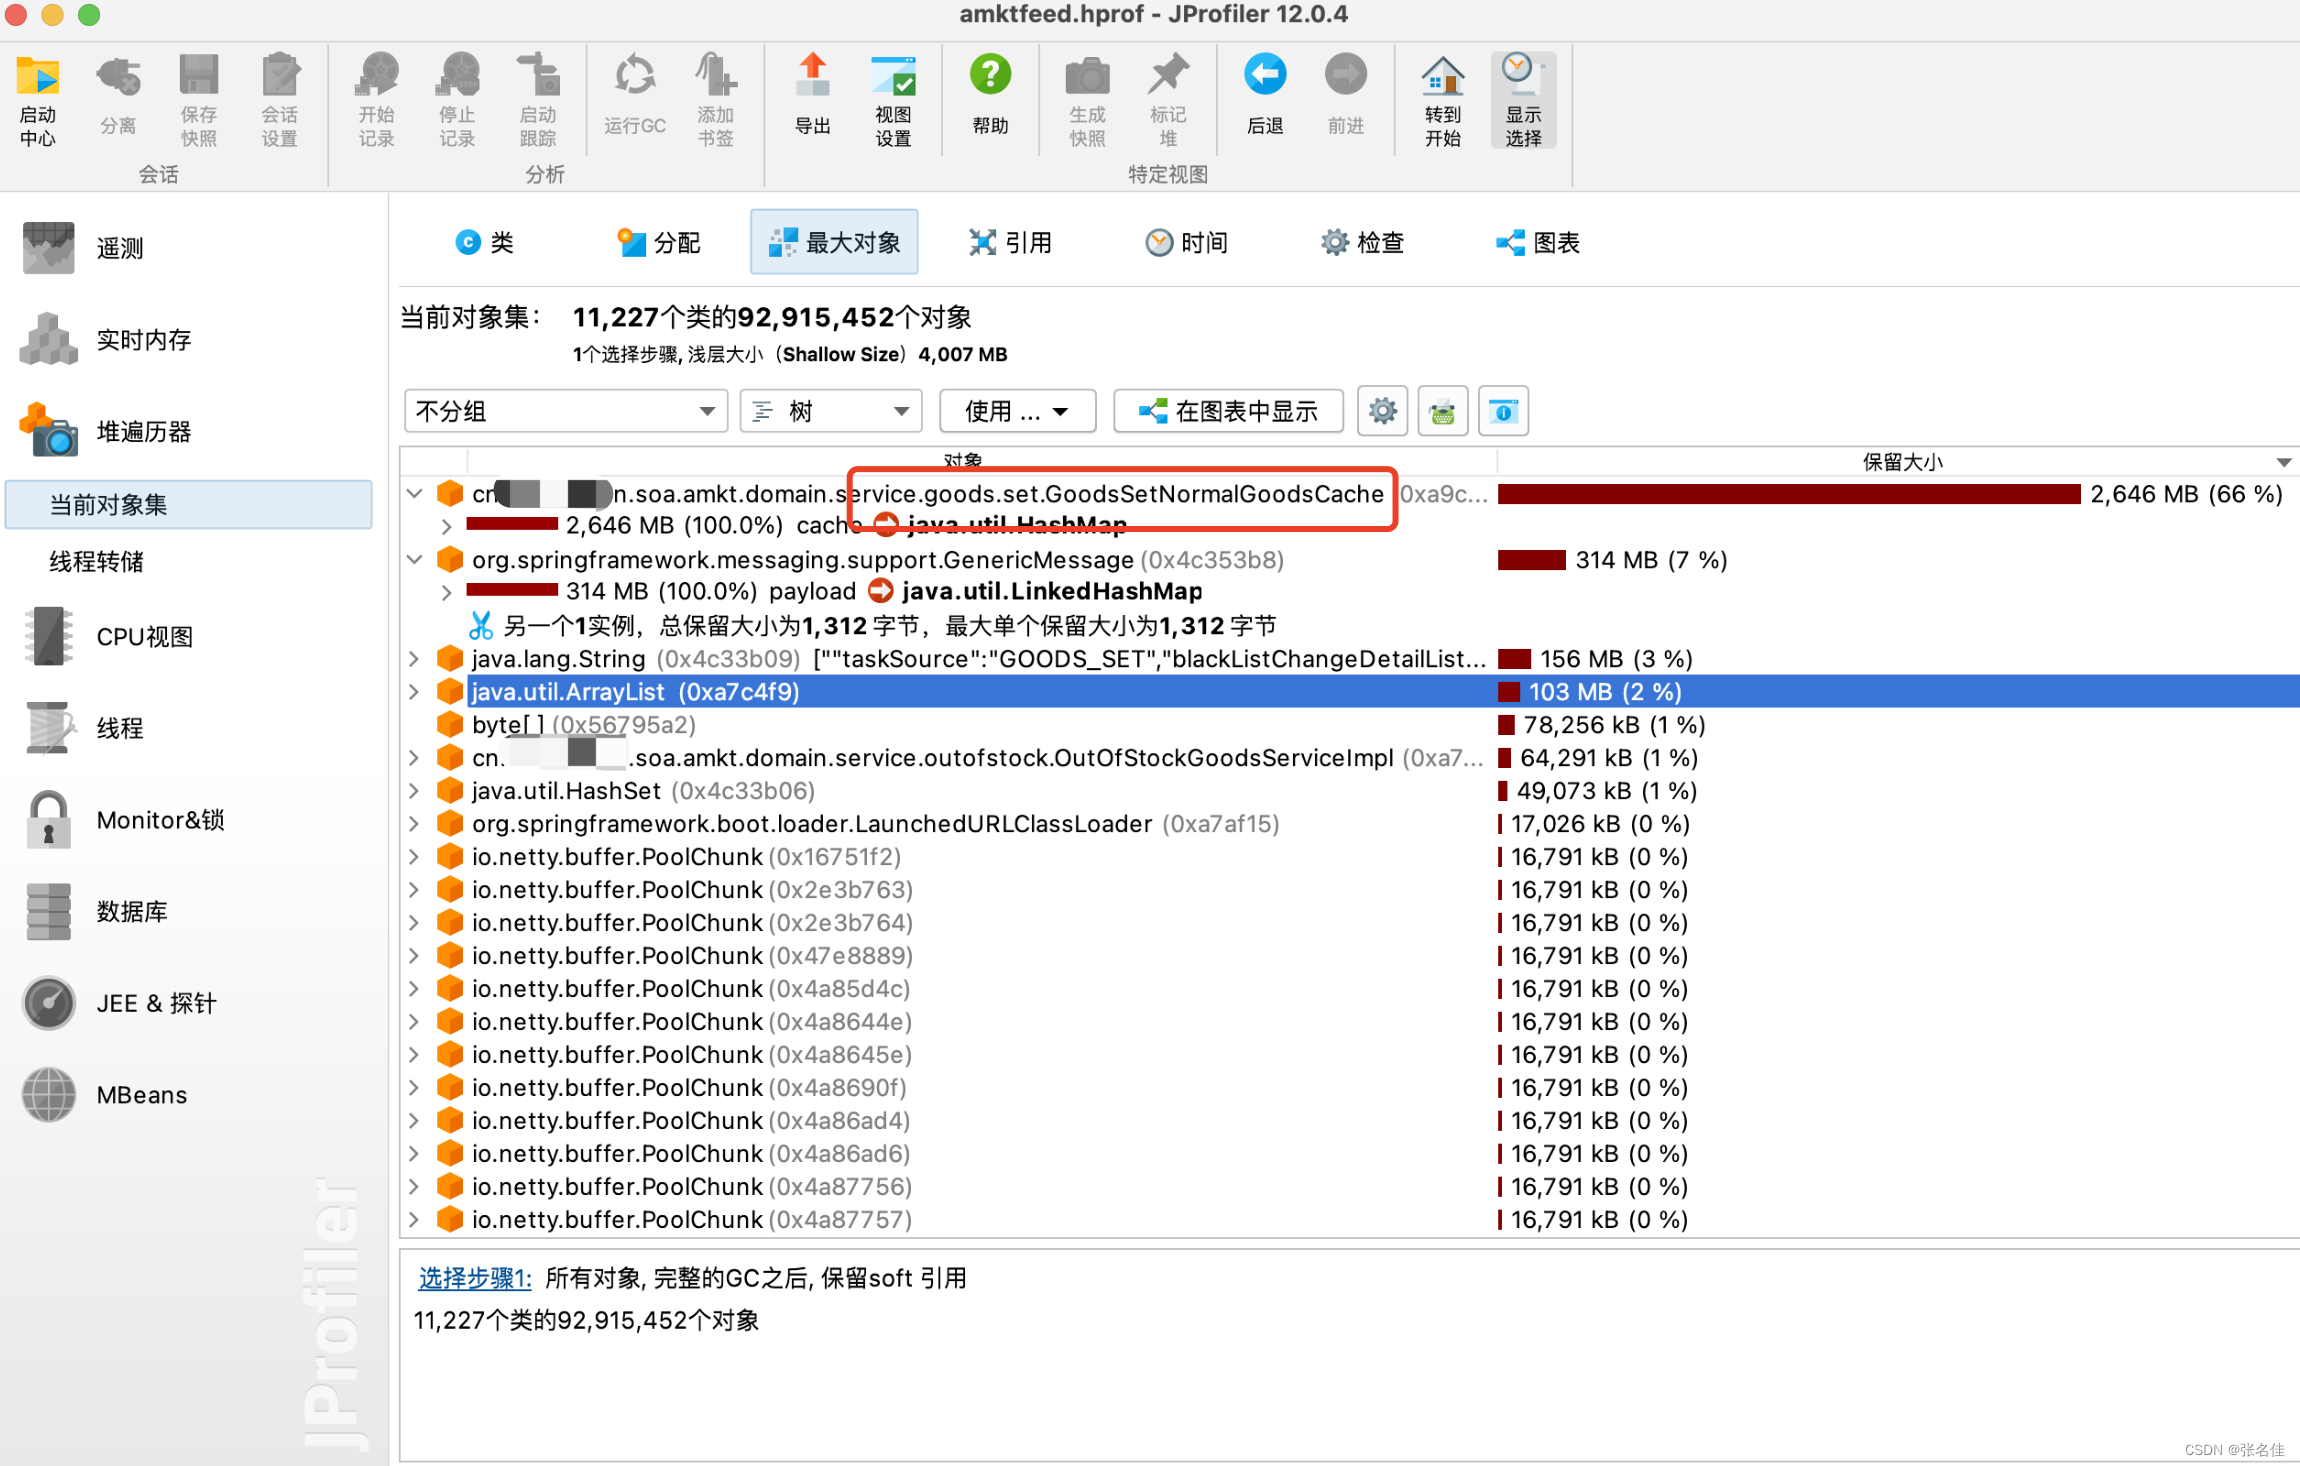Open the 不分组 grouping dropdown
Image resolution: width=2300 pixels, height=1466 pixels.
(565, 411)
